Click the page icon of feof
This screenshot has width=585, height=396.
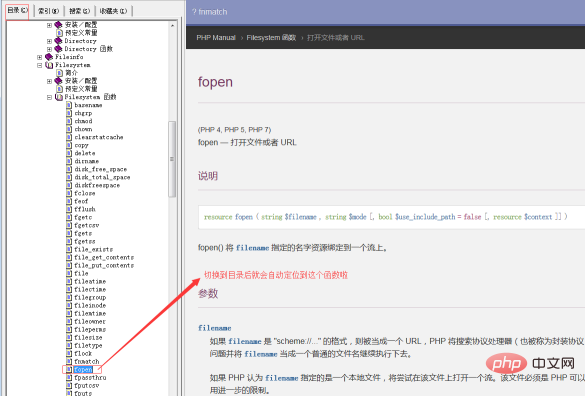click(69, 201)
